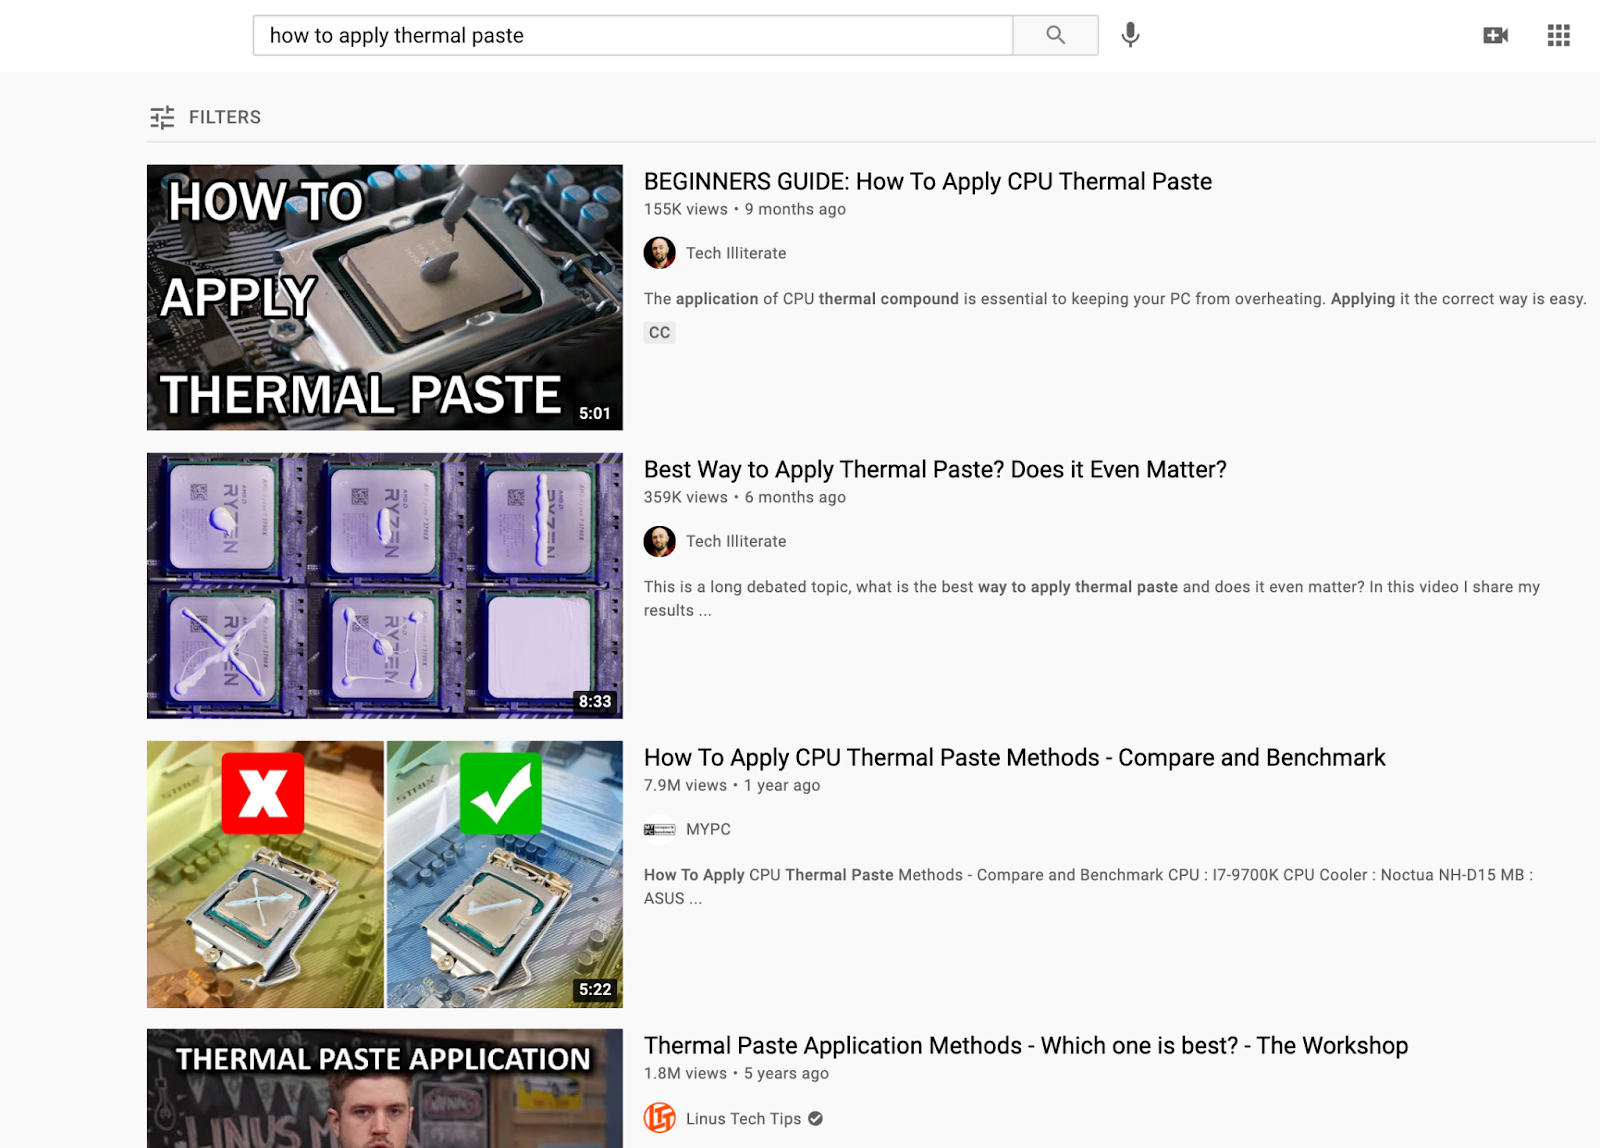Image resolution: width=1600 pixels, height=1148 pixels.
Task: Click the red X and green check thumbnail
Action: [x=384, y=873]
